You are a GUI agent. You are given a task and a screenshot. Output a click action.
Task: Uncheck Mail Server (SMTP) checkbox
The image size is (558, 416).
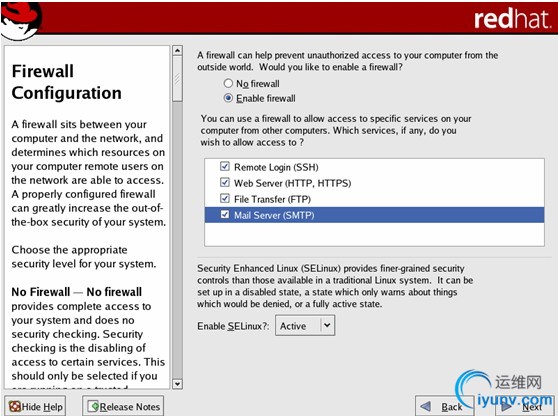(x=225, y=214)
